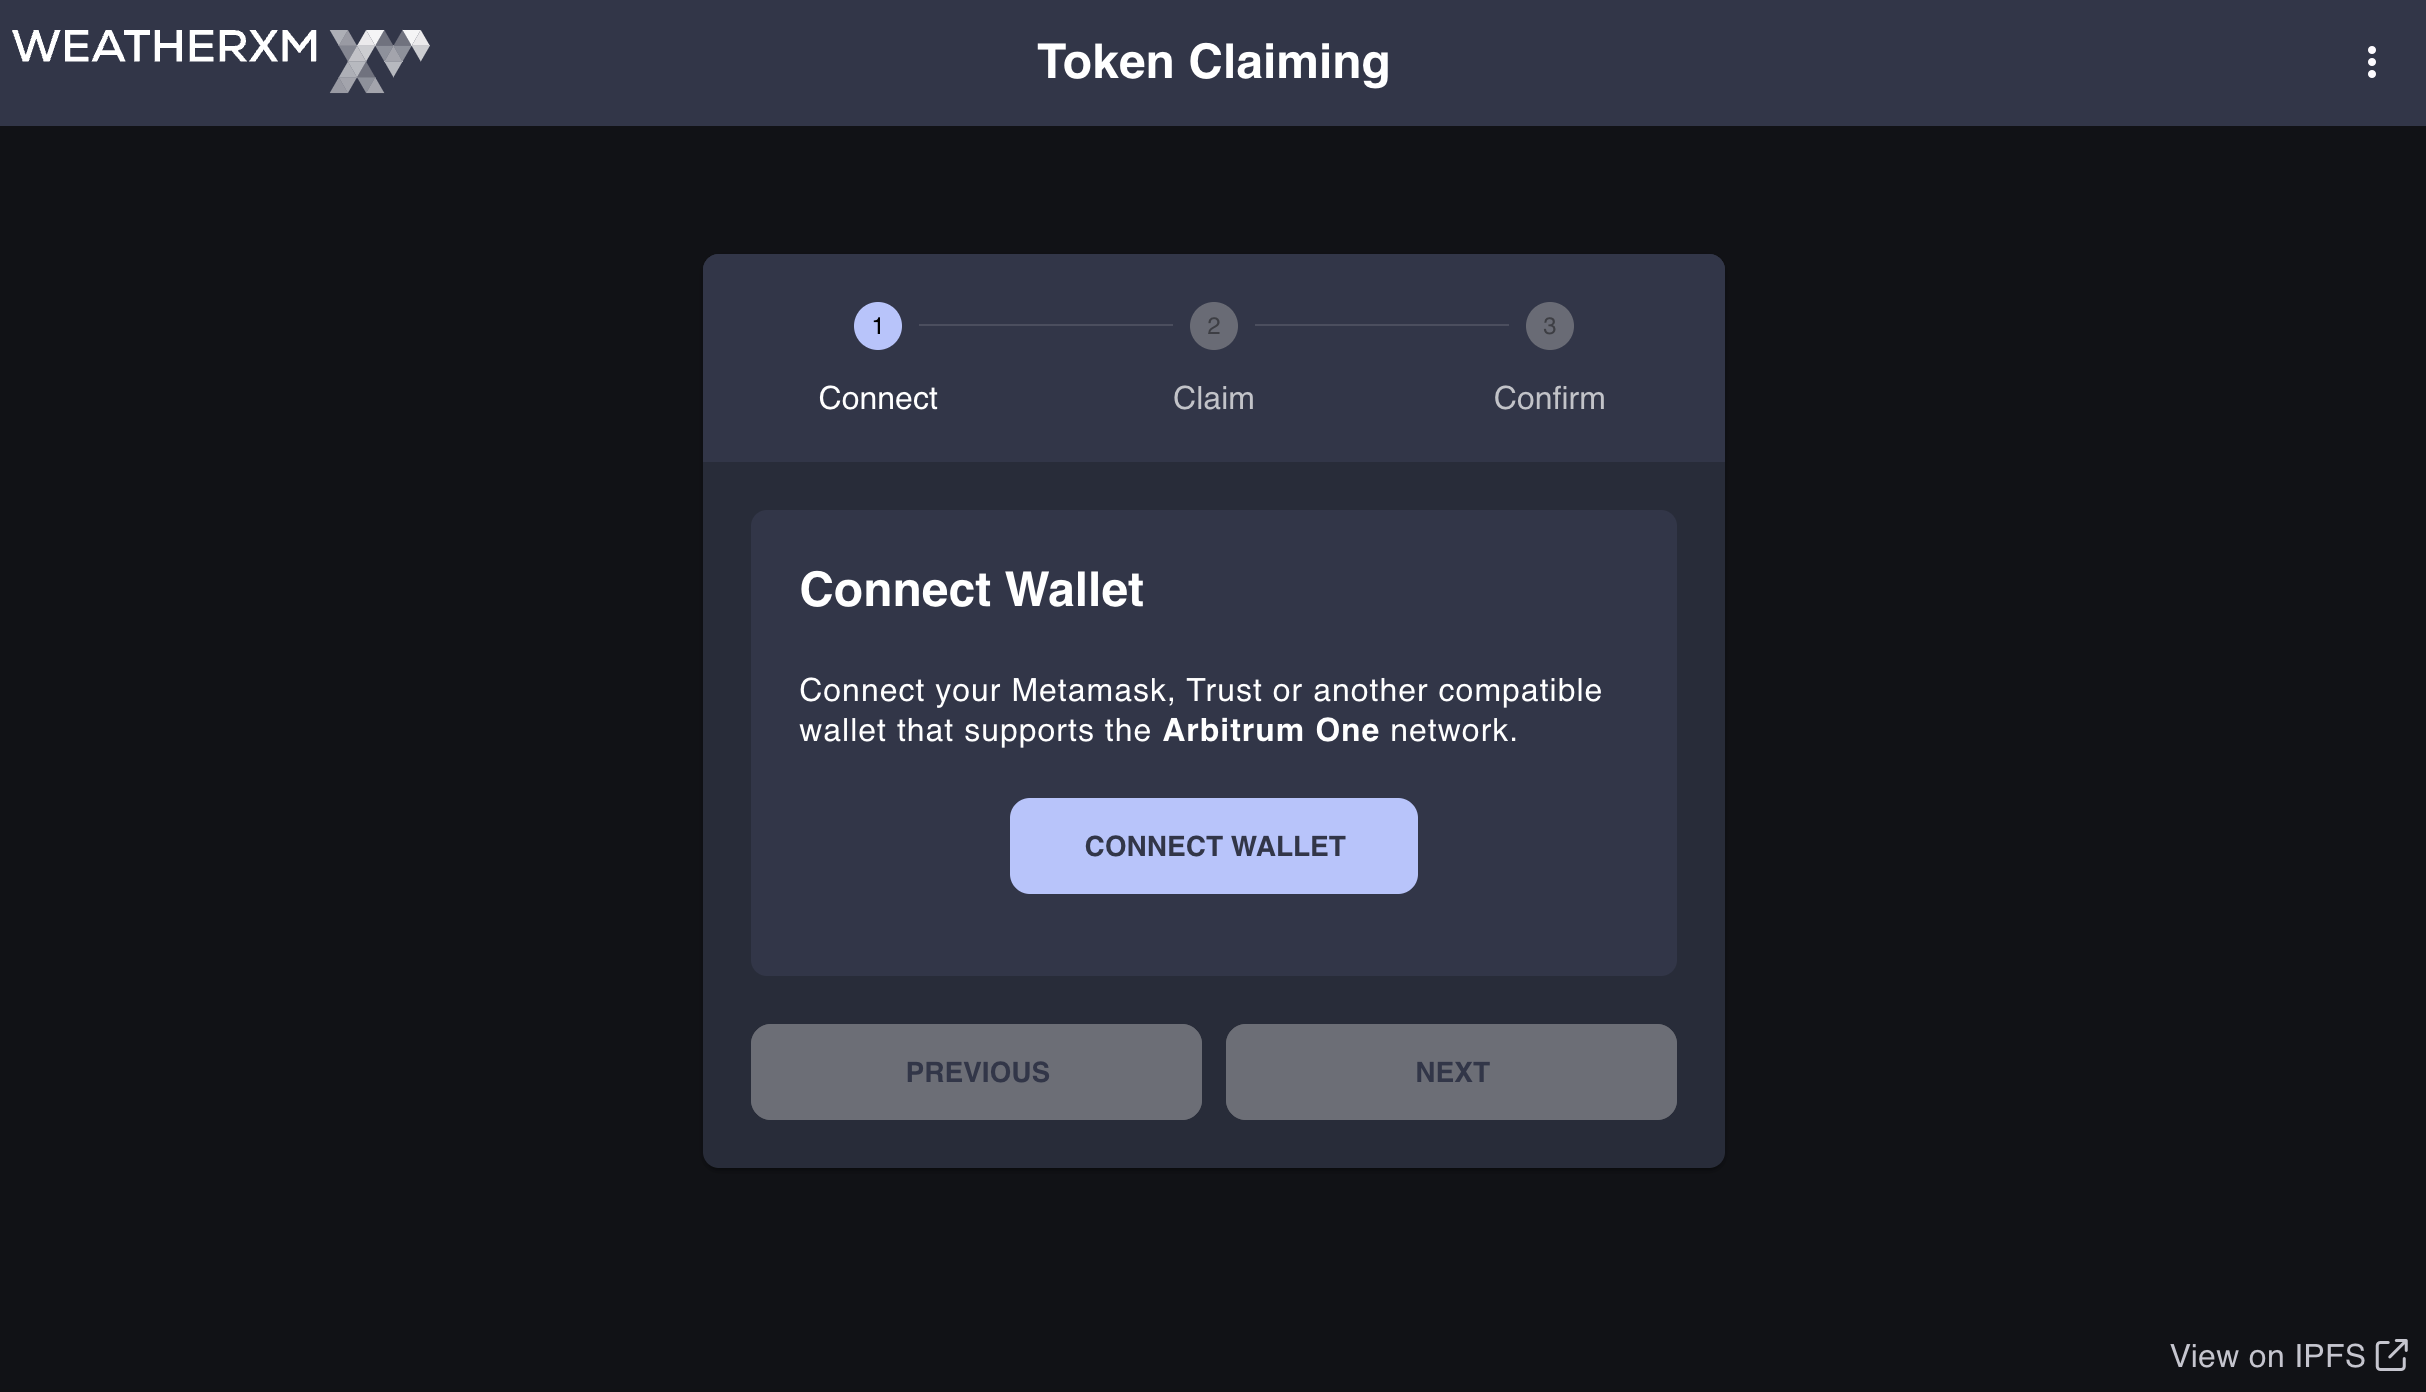The image size is (2426, 1392).
Task: Click the Metamask wallet description sentence
Action: coord(1200,691)
